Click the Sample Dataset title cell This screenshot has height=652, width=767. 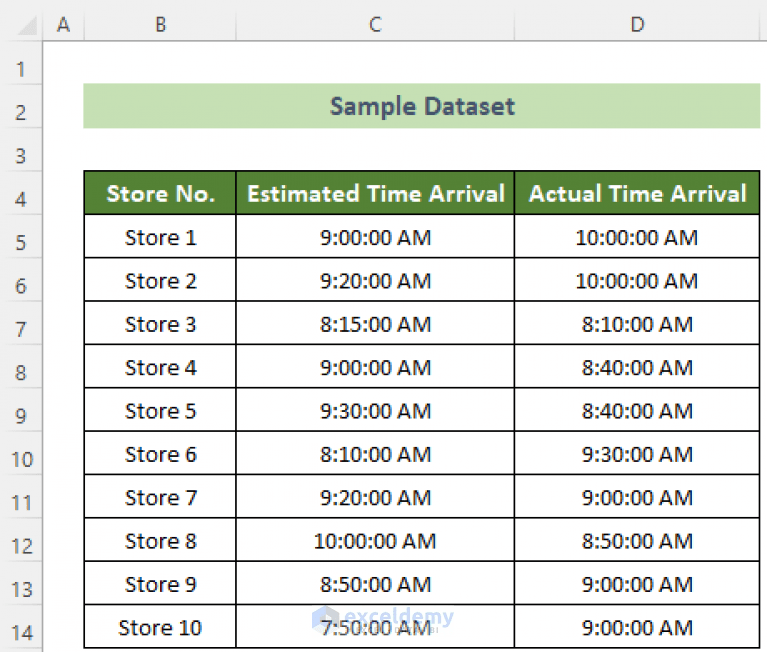(x=422, y=106)
